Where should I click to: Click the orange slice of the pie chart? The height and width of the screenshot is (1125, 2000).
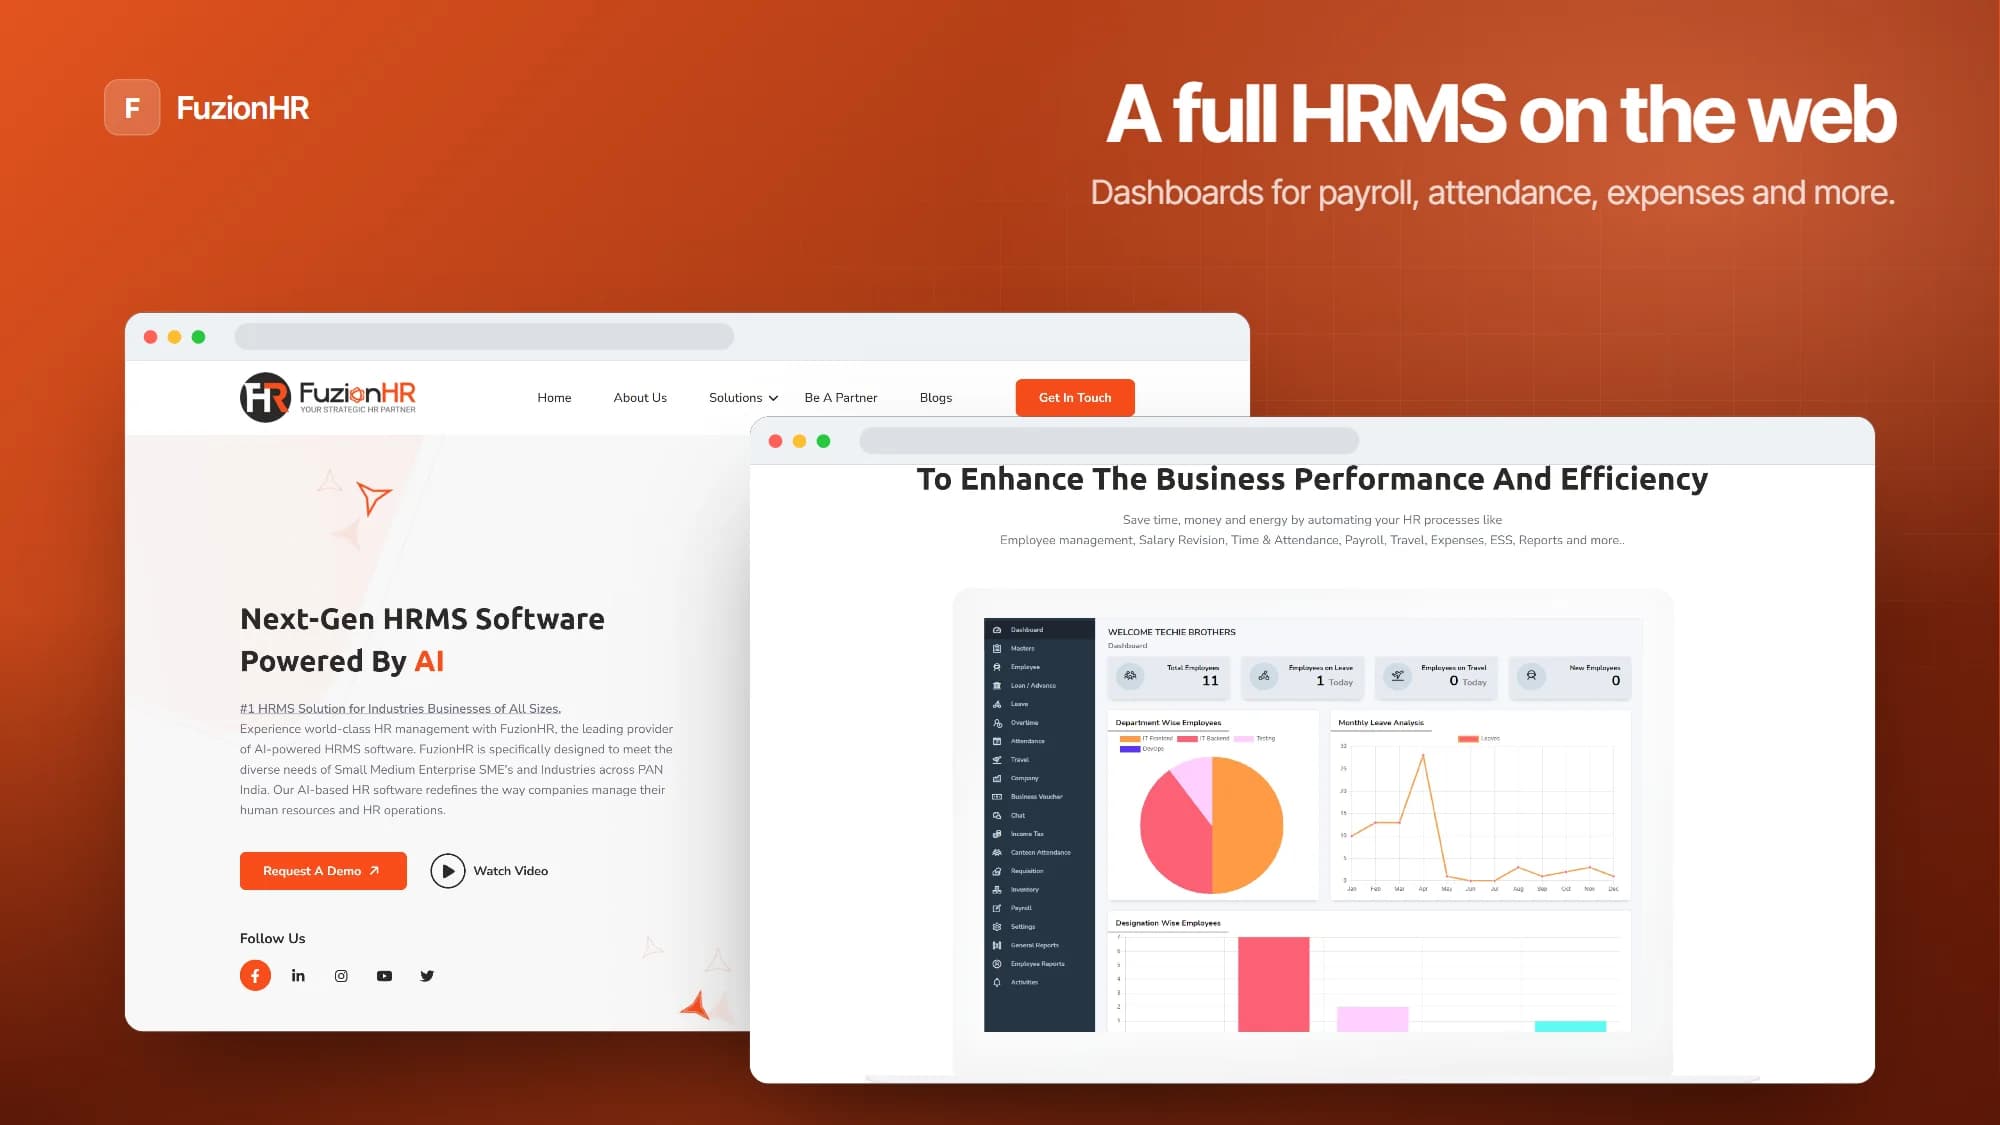[x=1248, y=825]
